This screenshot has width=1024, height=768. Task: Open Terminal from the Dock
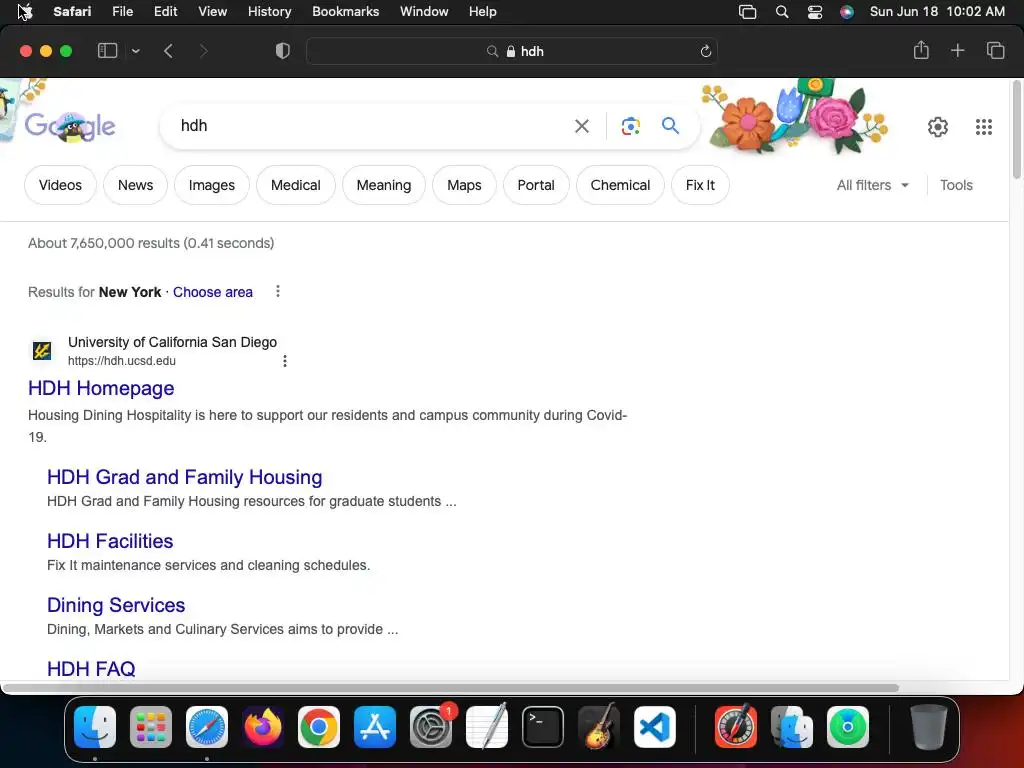pos(543,727)
